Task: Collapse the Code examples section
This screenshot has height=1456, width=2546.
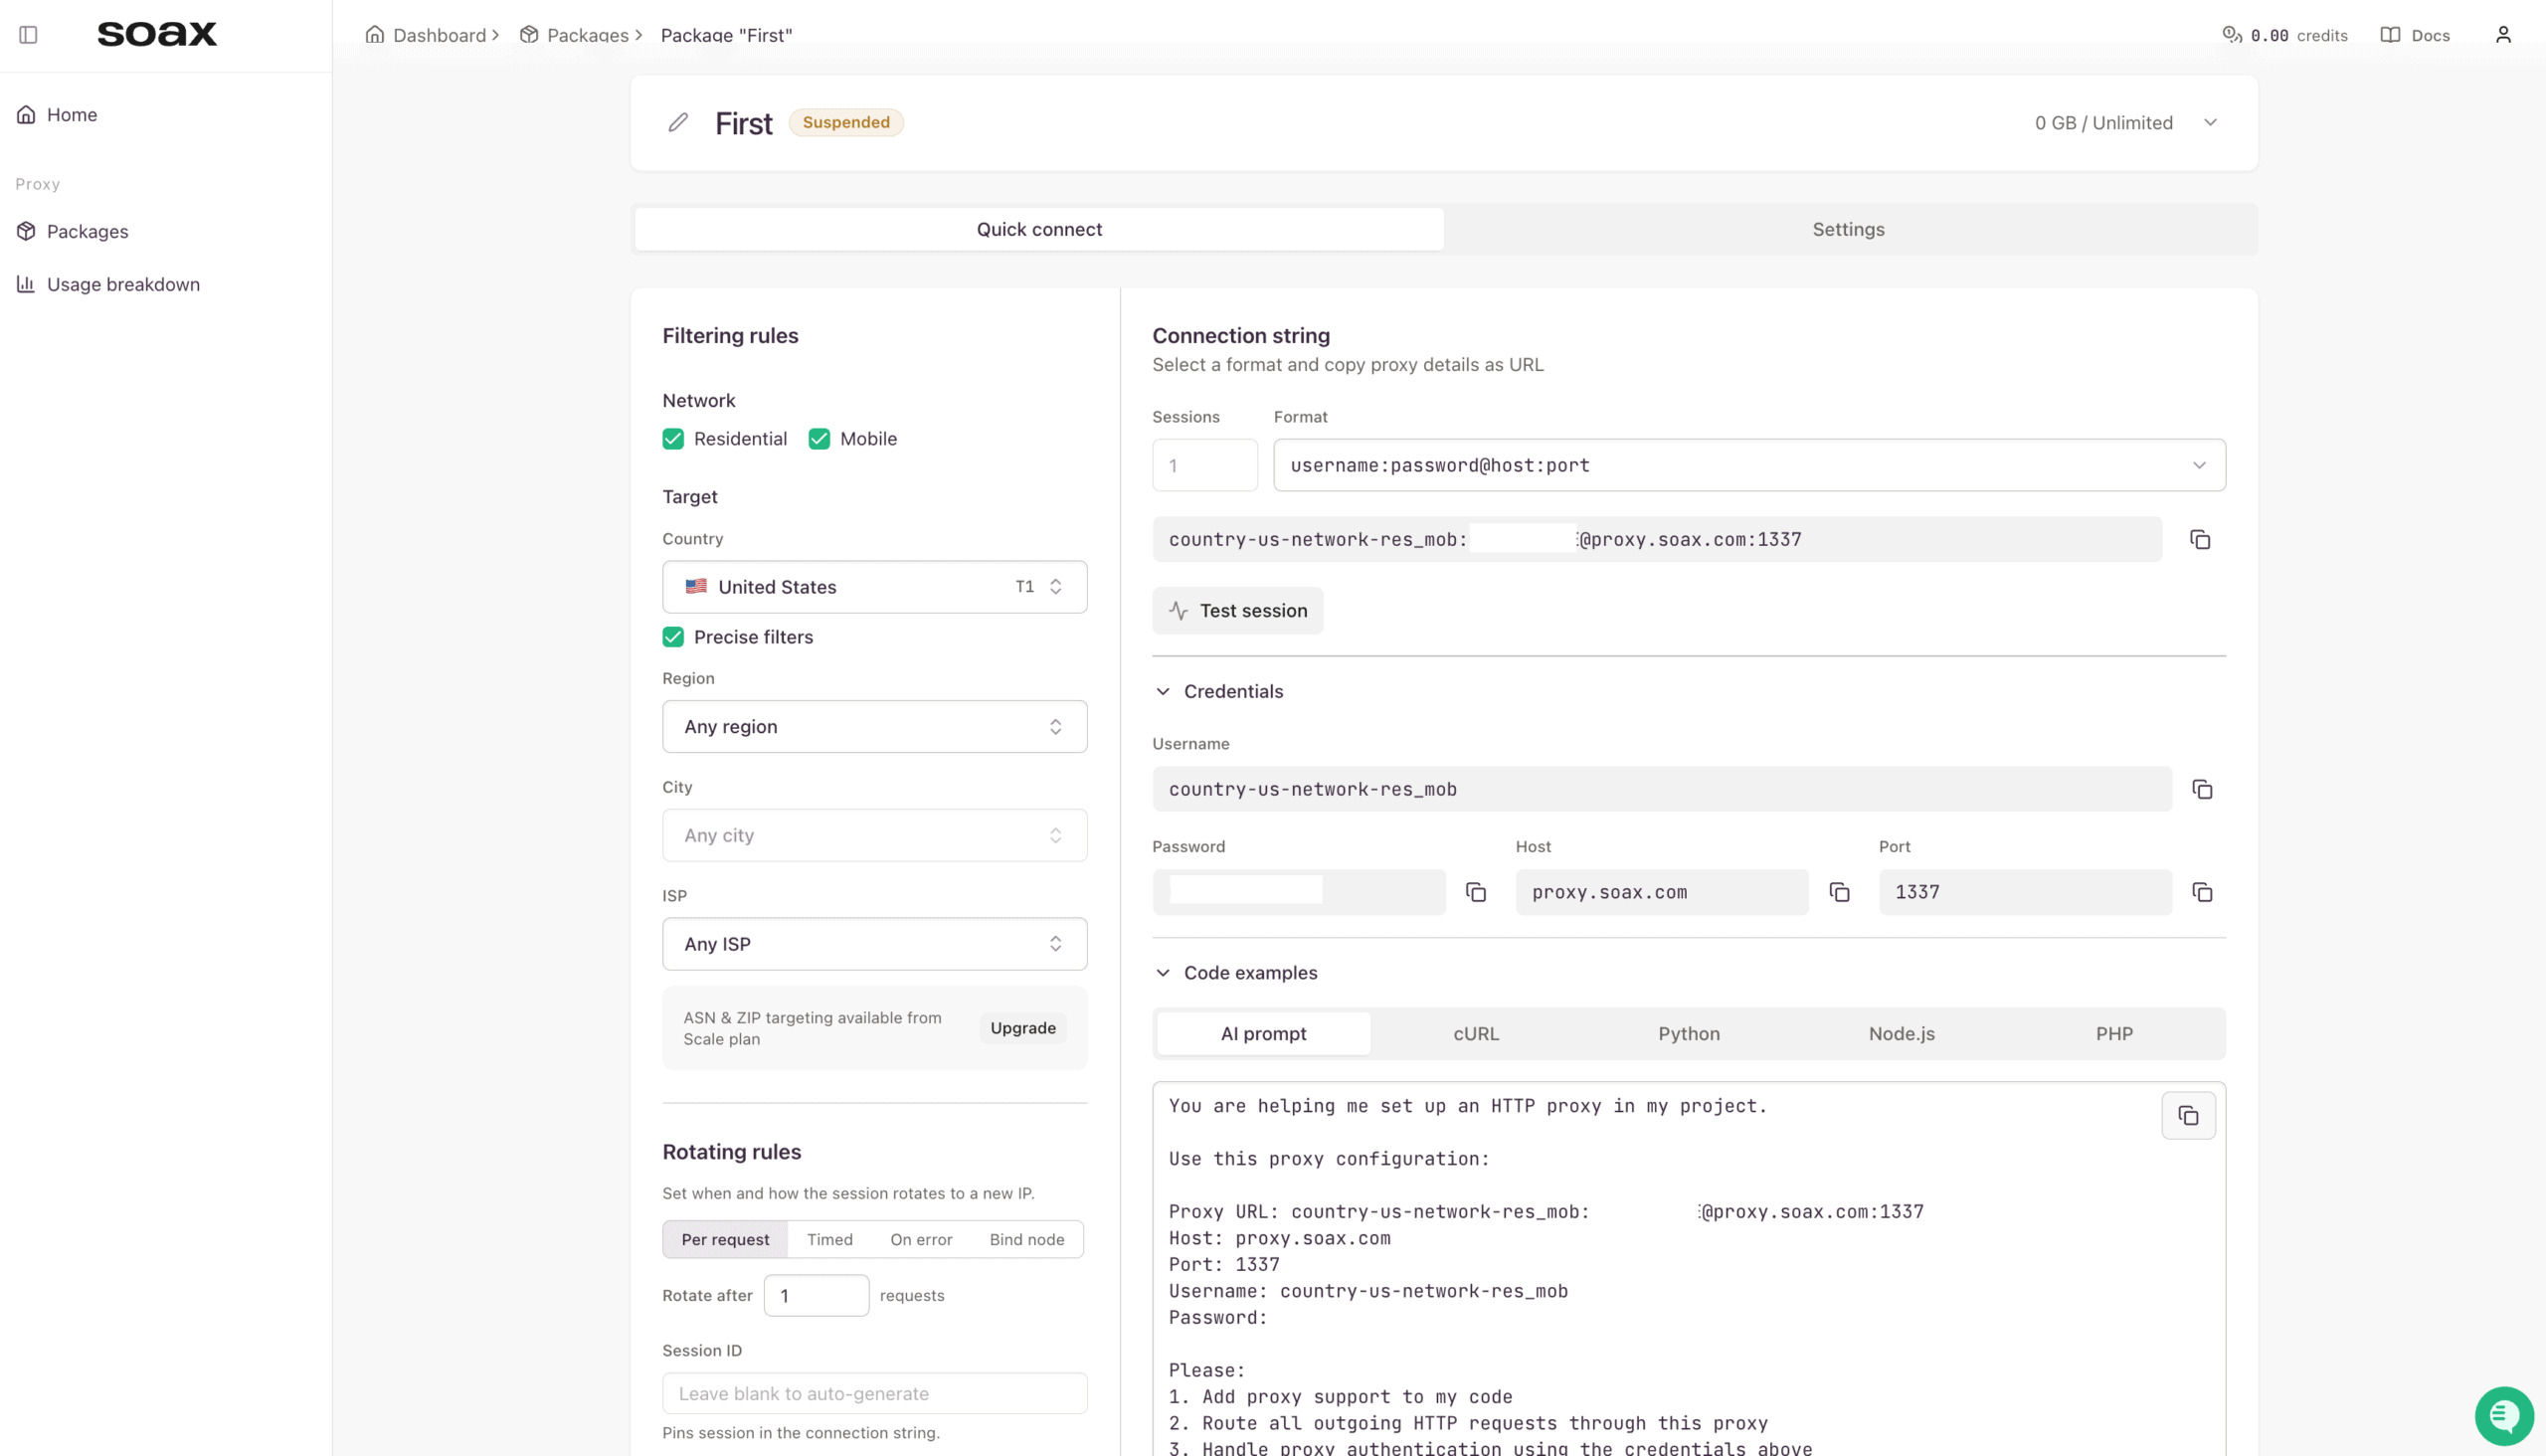Action: pyautogui.click(x=1235, y=973)
